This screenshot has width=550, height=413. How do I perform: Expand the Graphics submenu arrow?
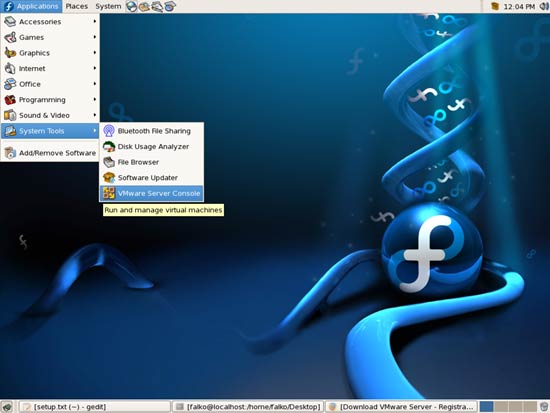(x=95, y=53)
